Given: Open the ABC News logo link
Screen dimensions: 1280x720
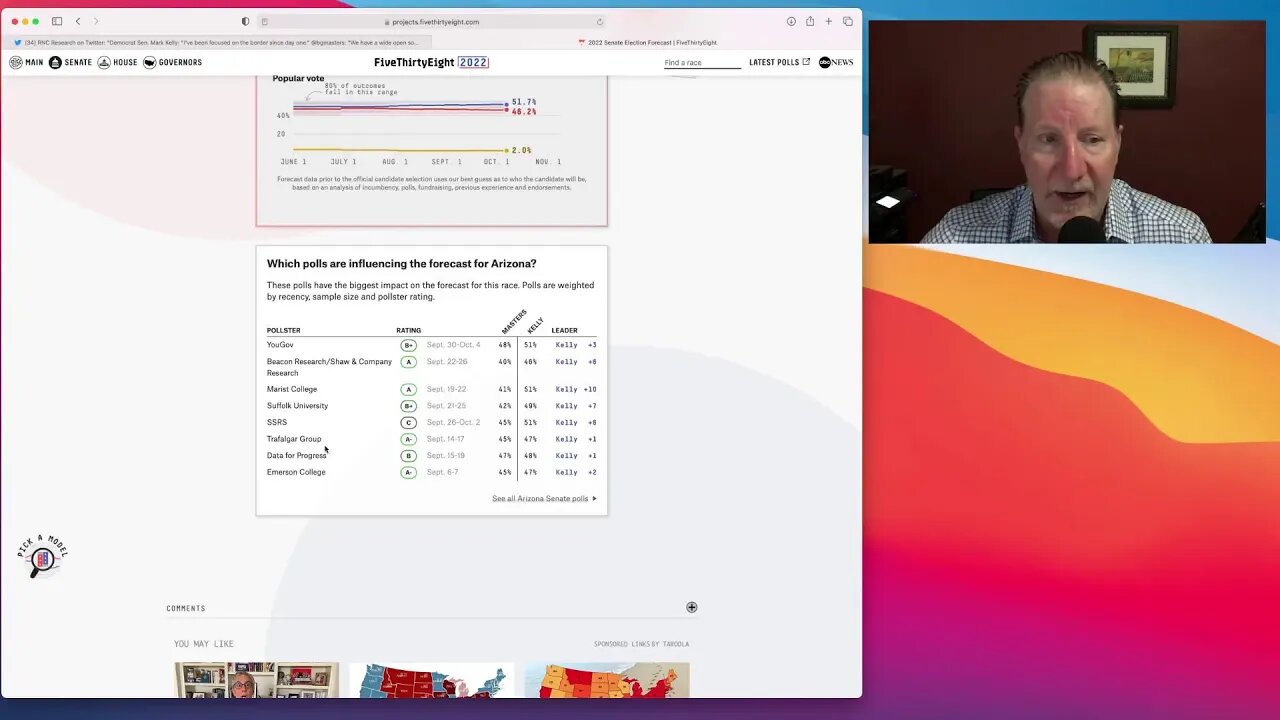Looking at the screenshot, I should (836, 62).
